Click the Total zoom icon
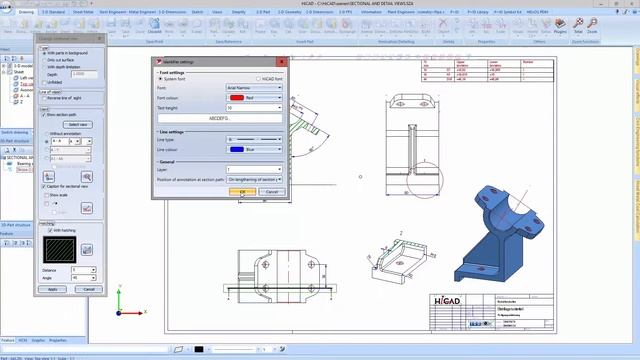This screenshot has width=640, height=360. pyautogui.click(x=578, y=26)
